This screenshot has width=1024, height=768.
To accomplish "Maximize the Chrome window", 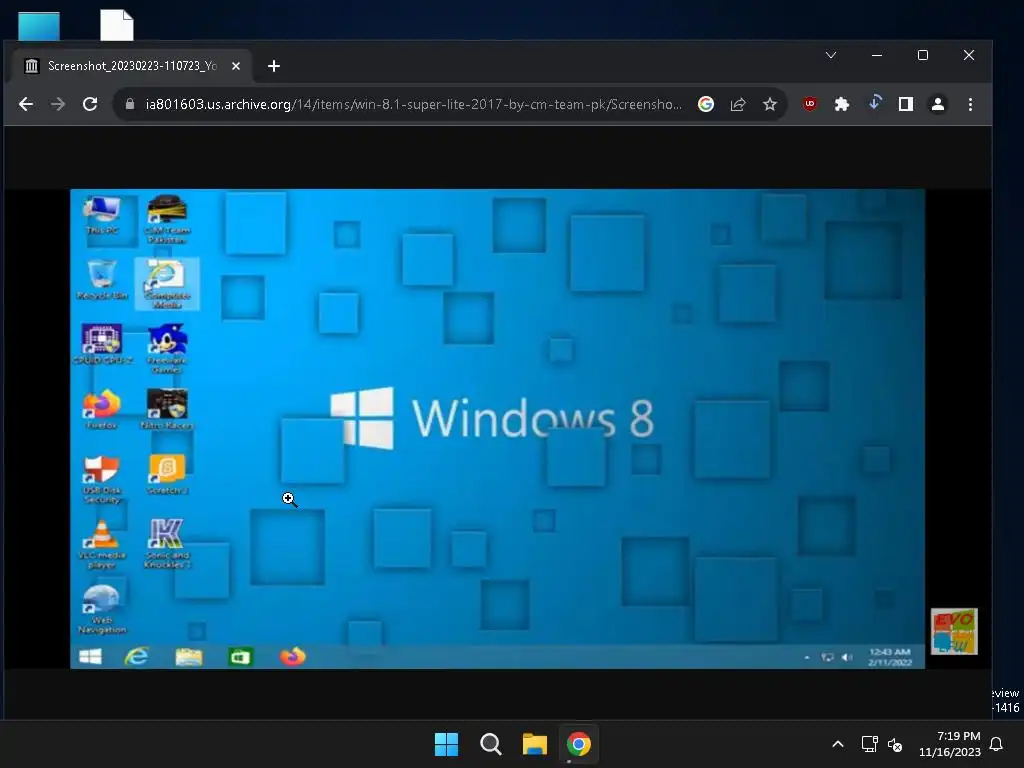I will click(923, 55).
